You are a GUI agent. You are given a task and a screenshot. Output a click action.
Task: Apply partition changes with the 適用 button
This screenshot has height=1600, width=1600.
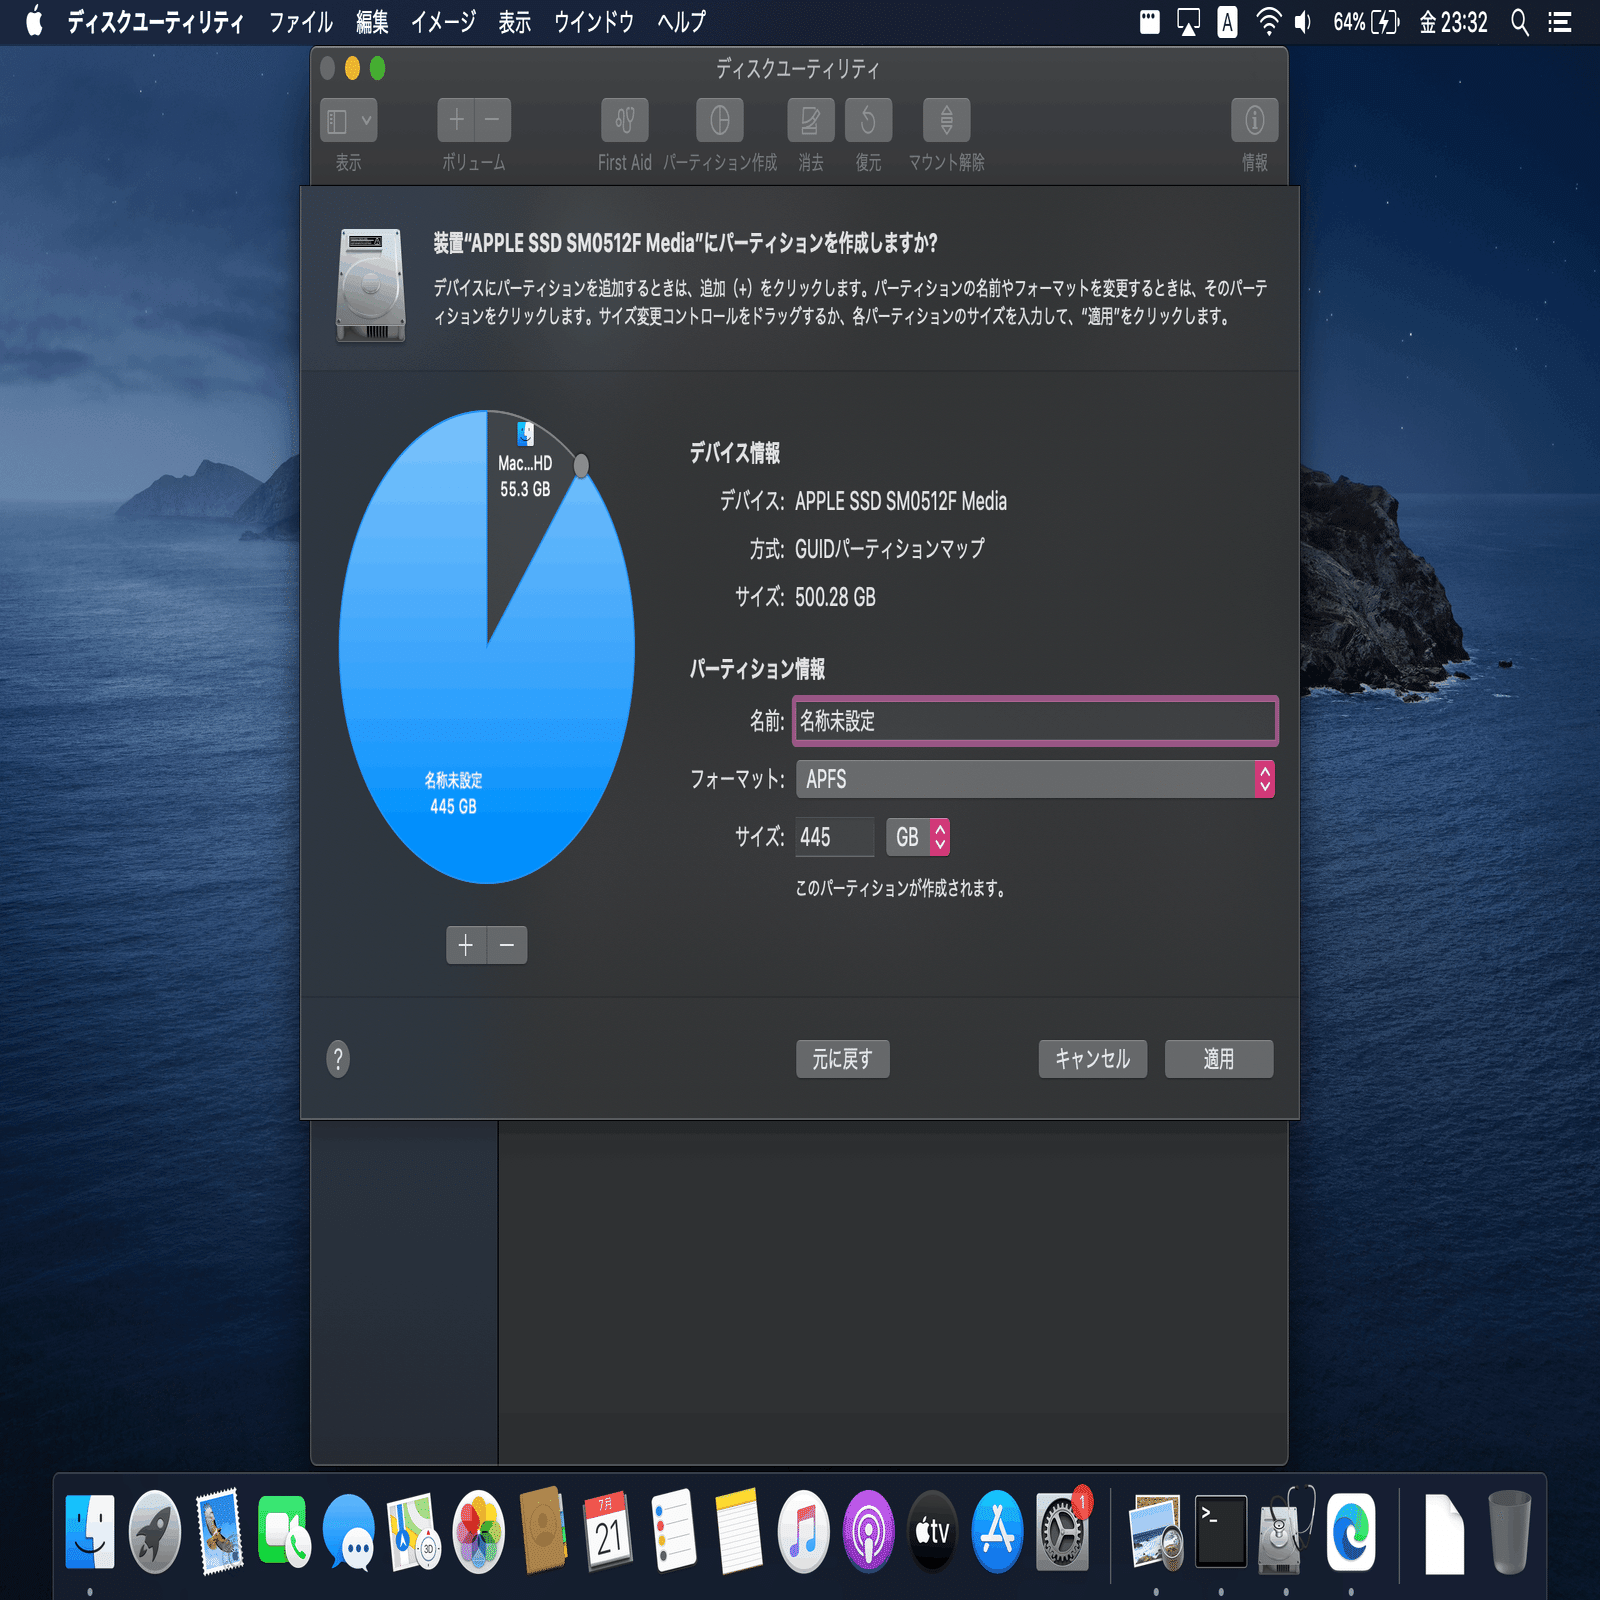[x=1218, y=1058]
